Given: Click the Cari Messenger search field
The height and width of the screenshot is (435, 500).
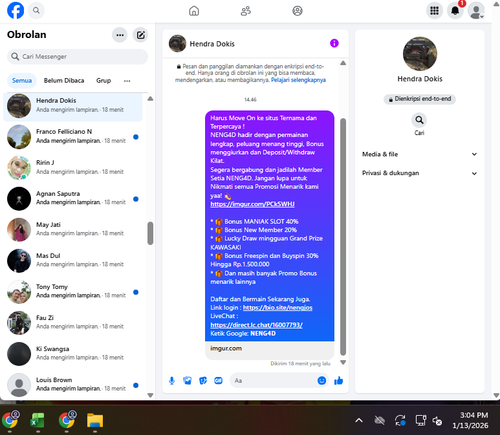Looking at the screenshot, I should [x=77, y=57].
